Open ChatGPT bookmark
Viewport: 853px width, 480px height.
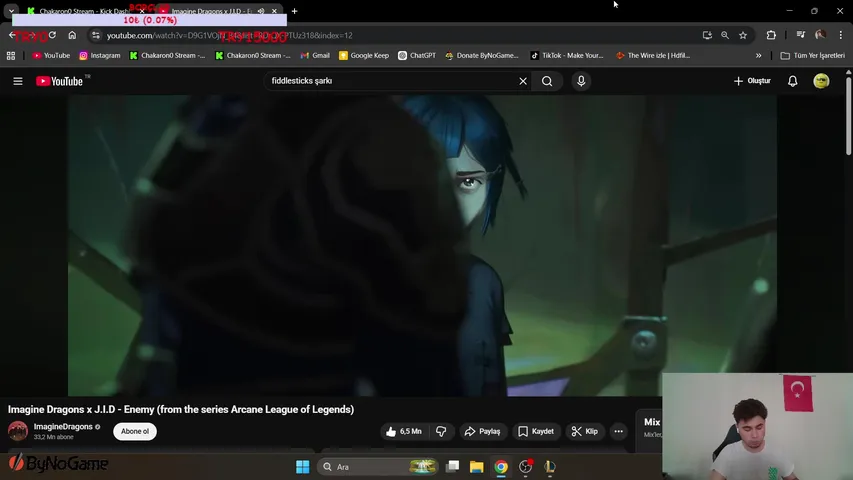[x=417, y=56]
